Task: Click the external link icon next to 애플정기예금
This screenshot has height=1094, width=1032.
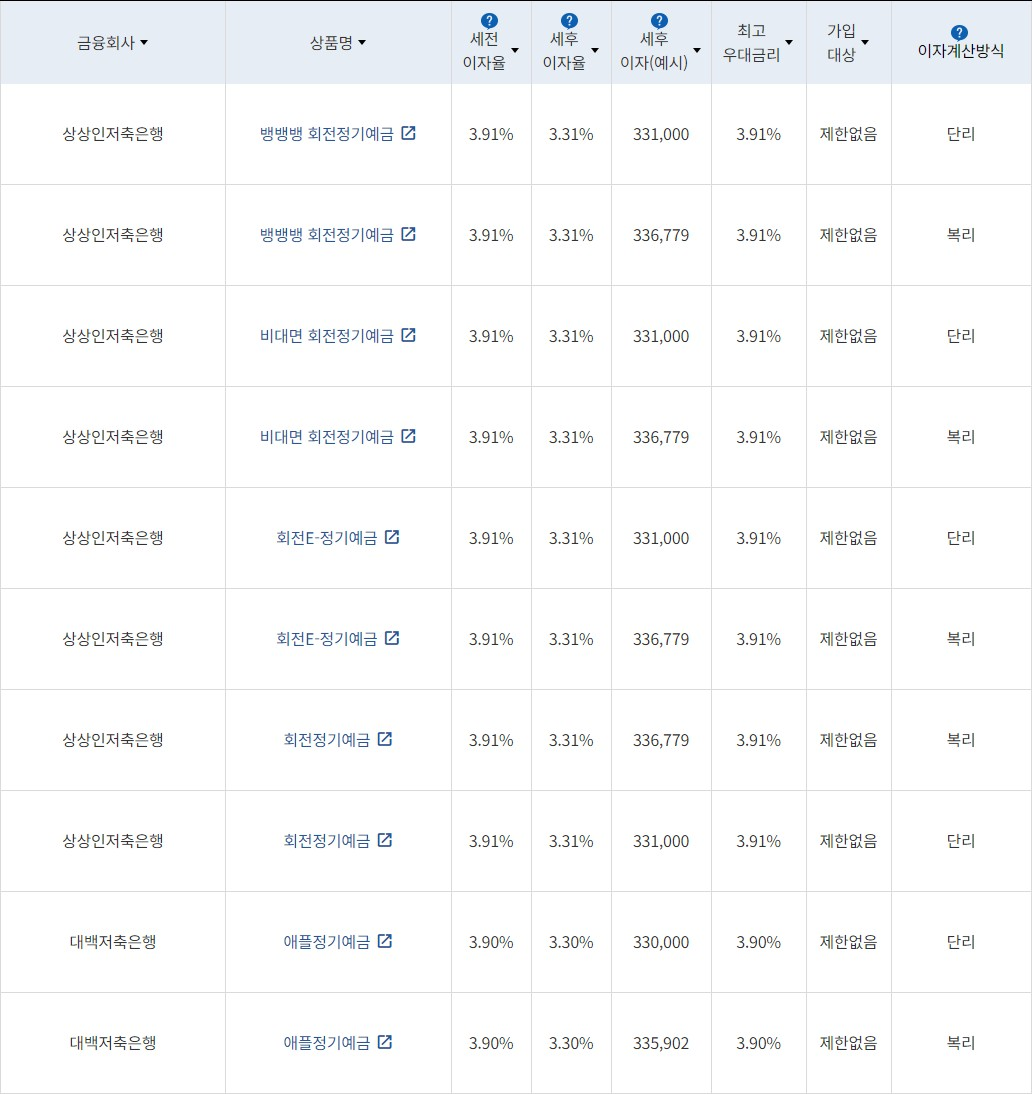Action: [386, 941]
